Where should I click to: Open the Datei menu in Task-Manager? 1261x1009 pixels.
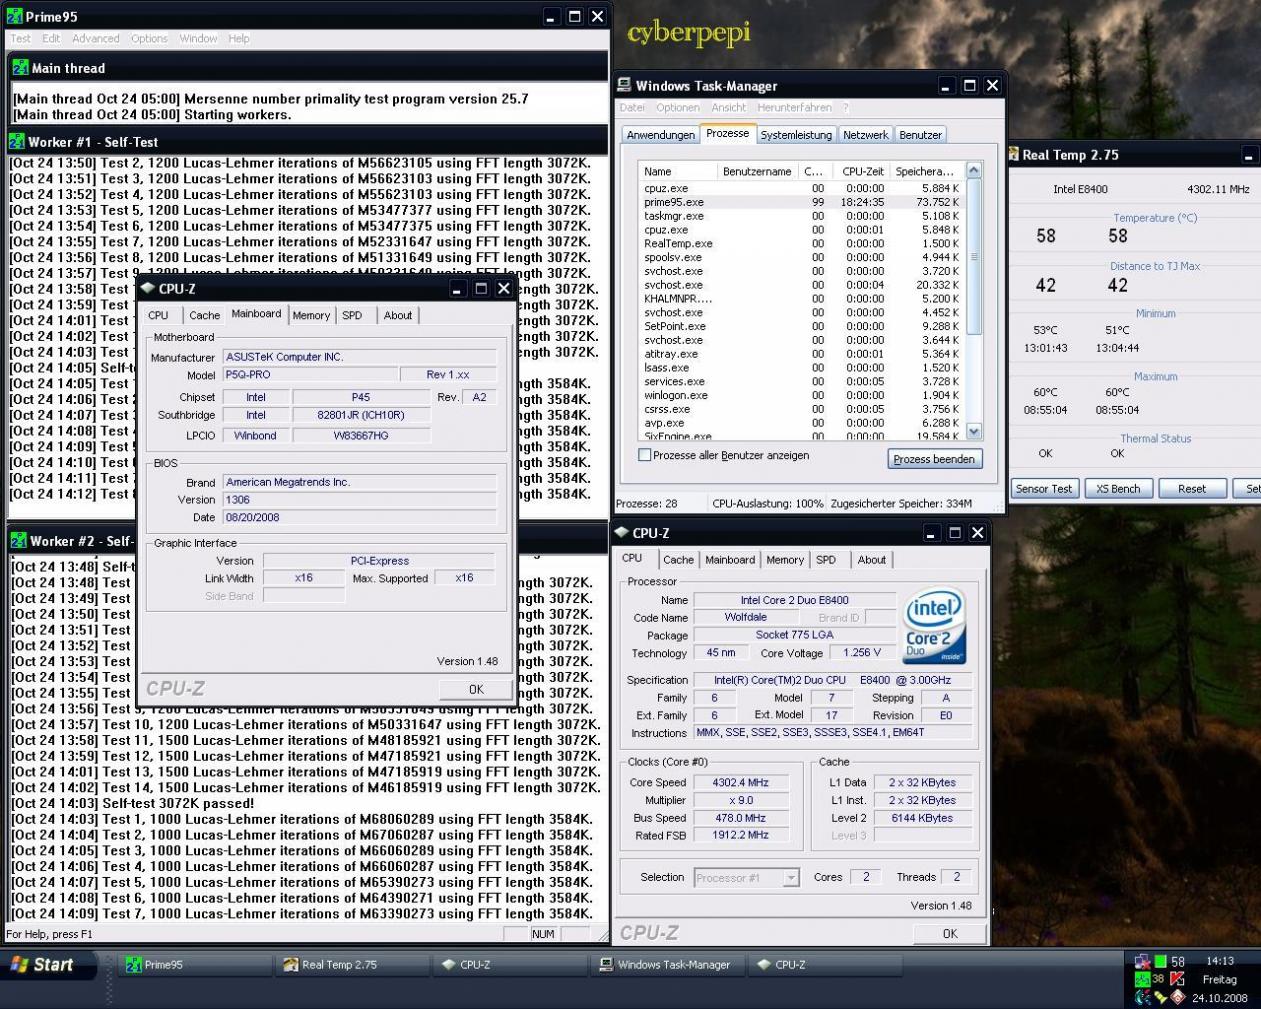click(x=632, y=108)
